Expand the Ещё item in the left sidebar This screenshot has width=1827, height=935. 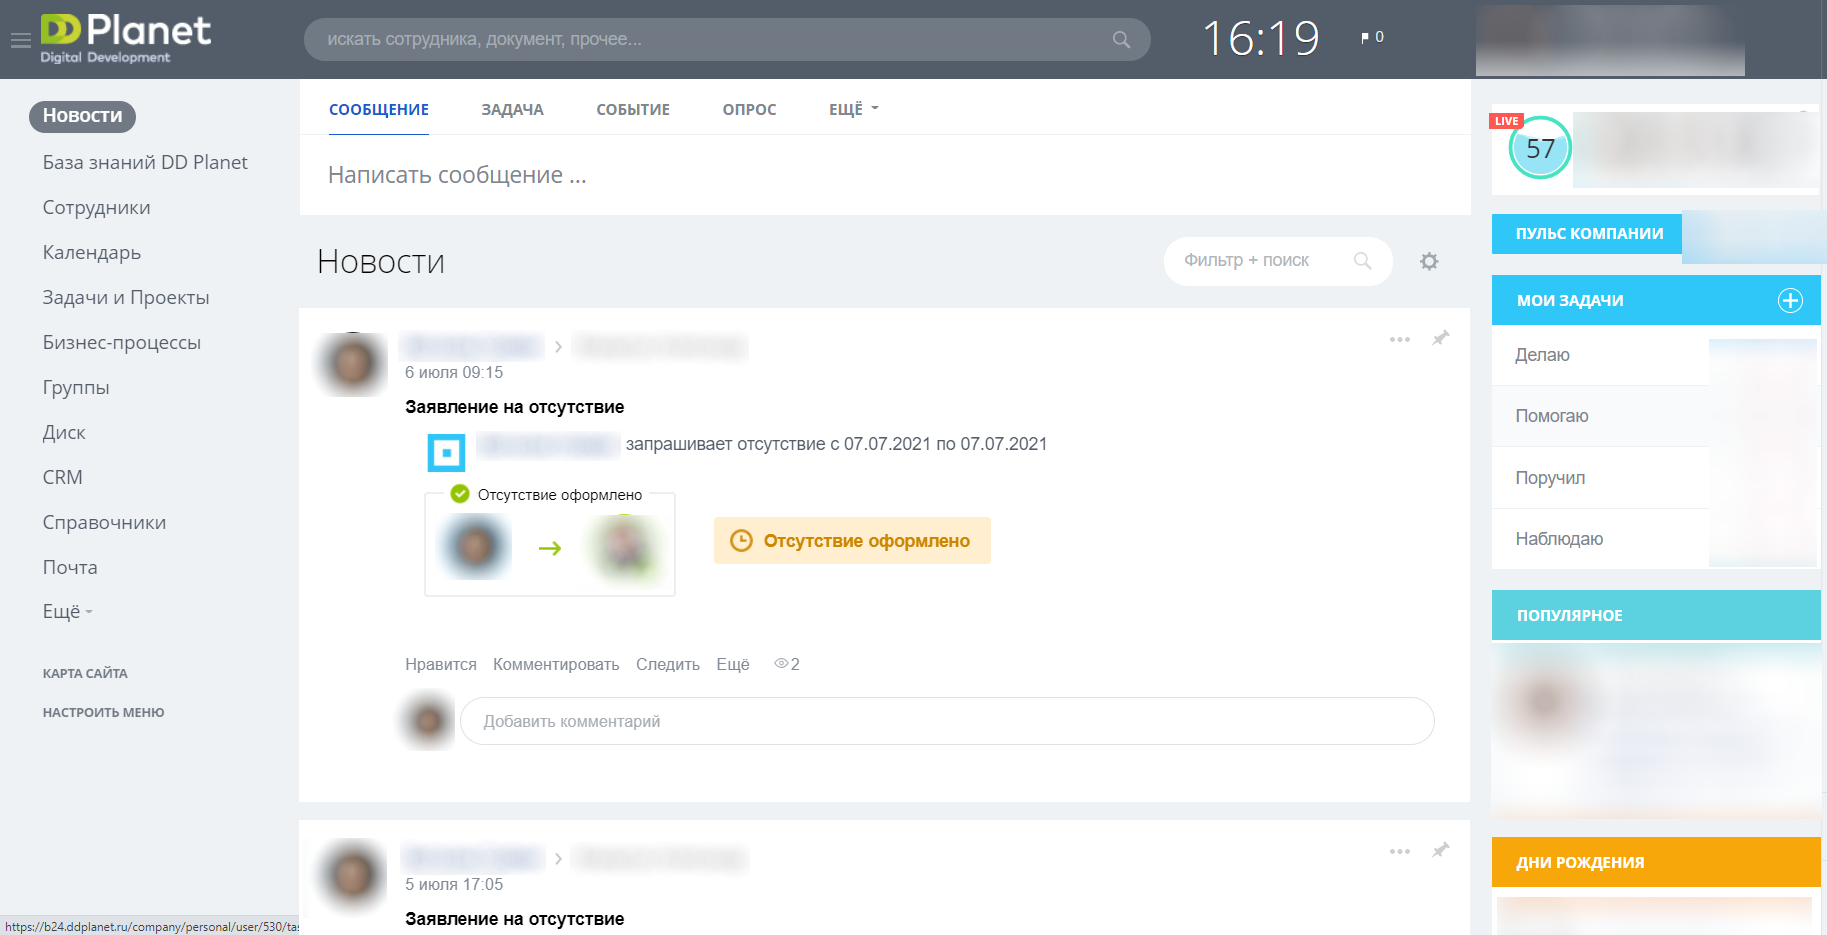pos(67,611)
